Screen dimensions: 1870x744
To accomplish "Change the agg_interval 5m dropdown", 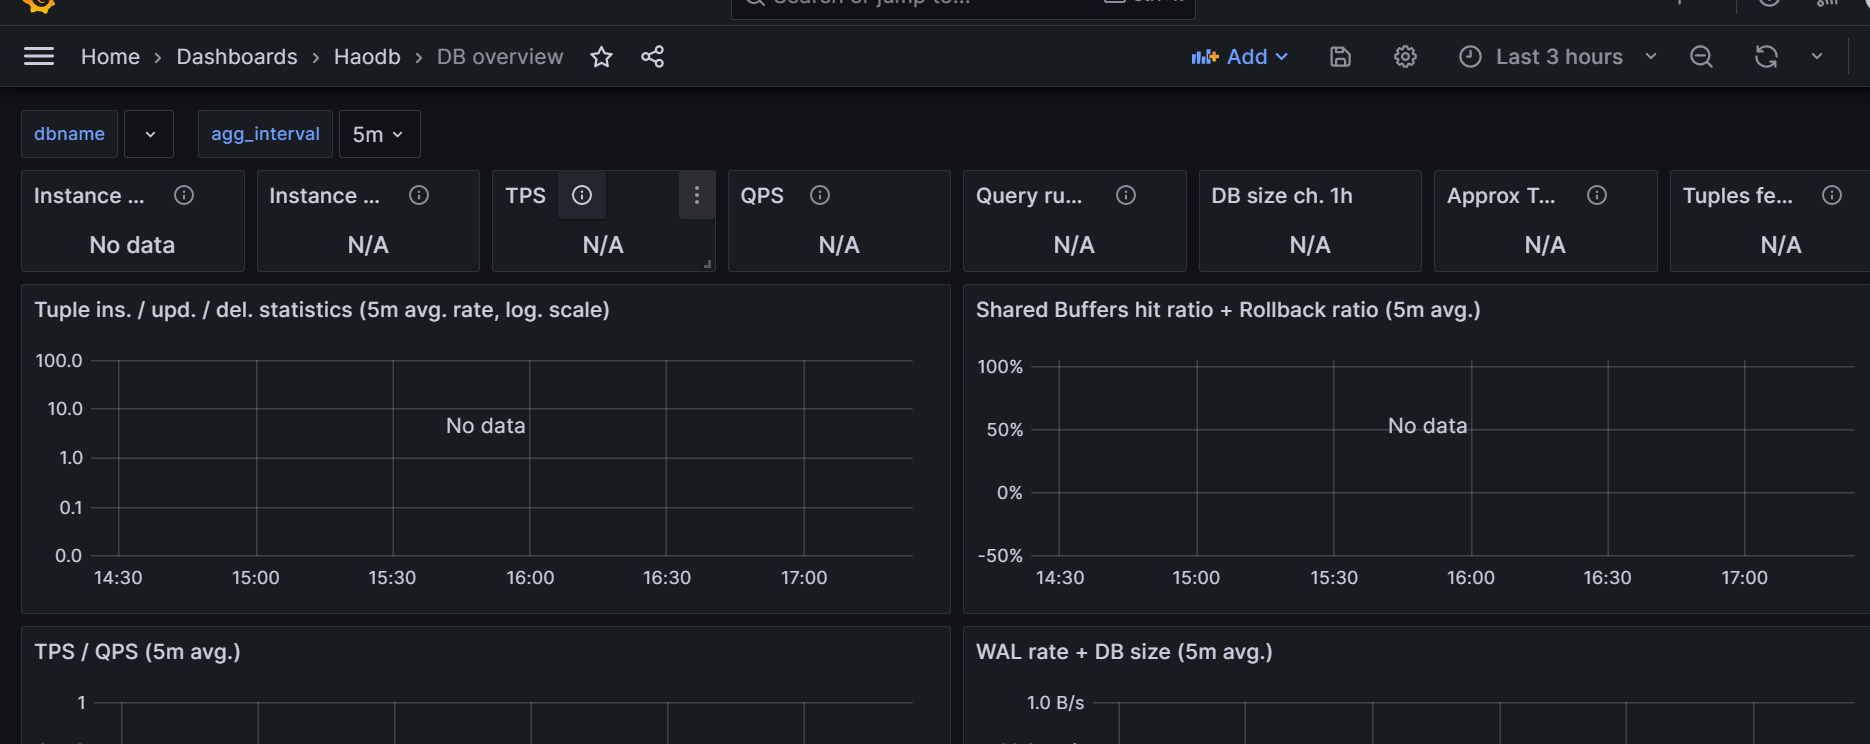I will pos(379,134).
